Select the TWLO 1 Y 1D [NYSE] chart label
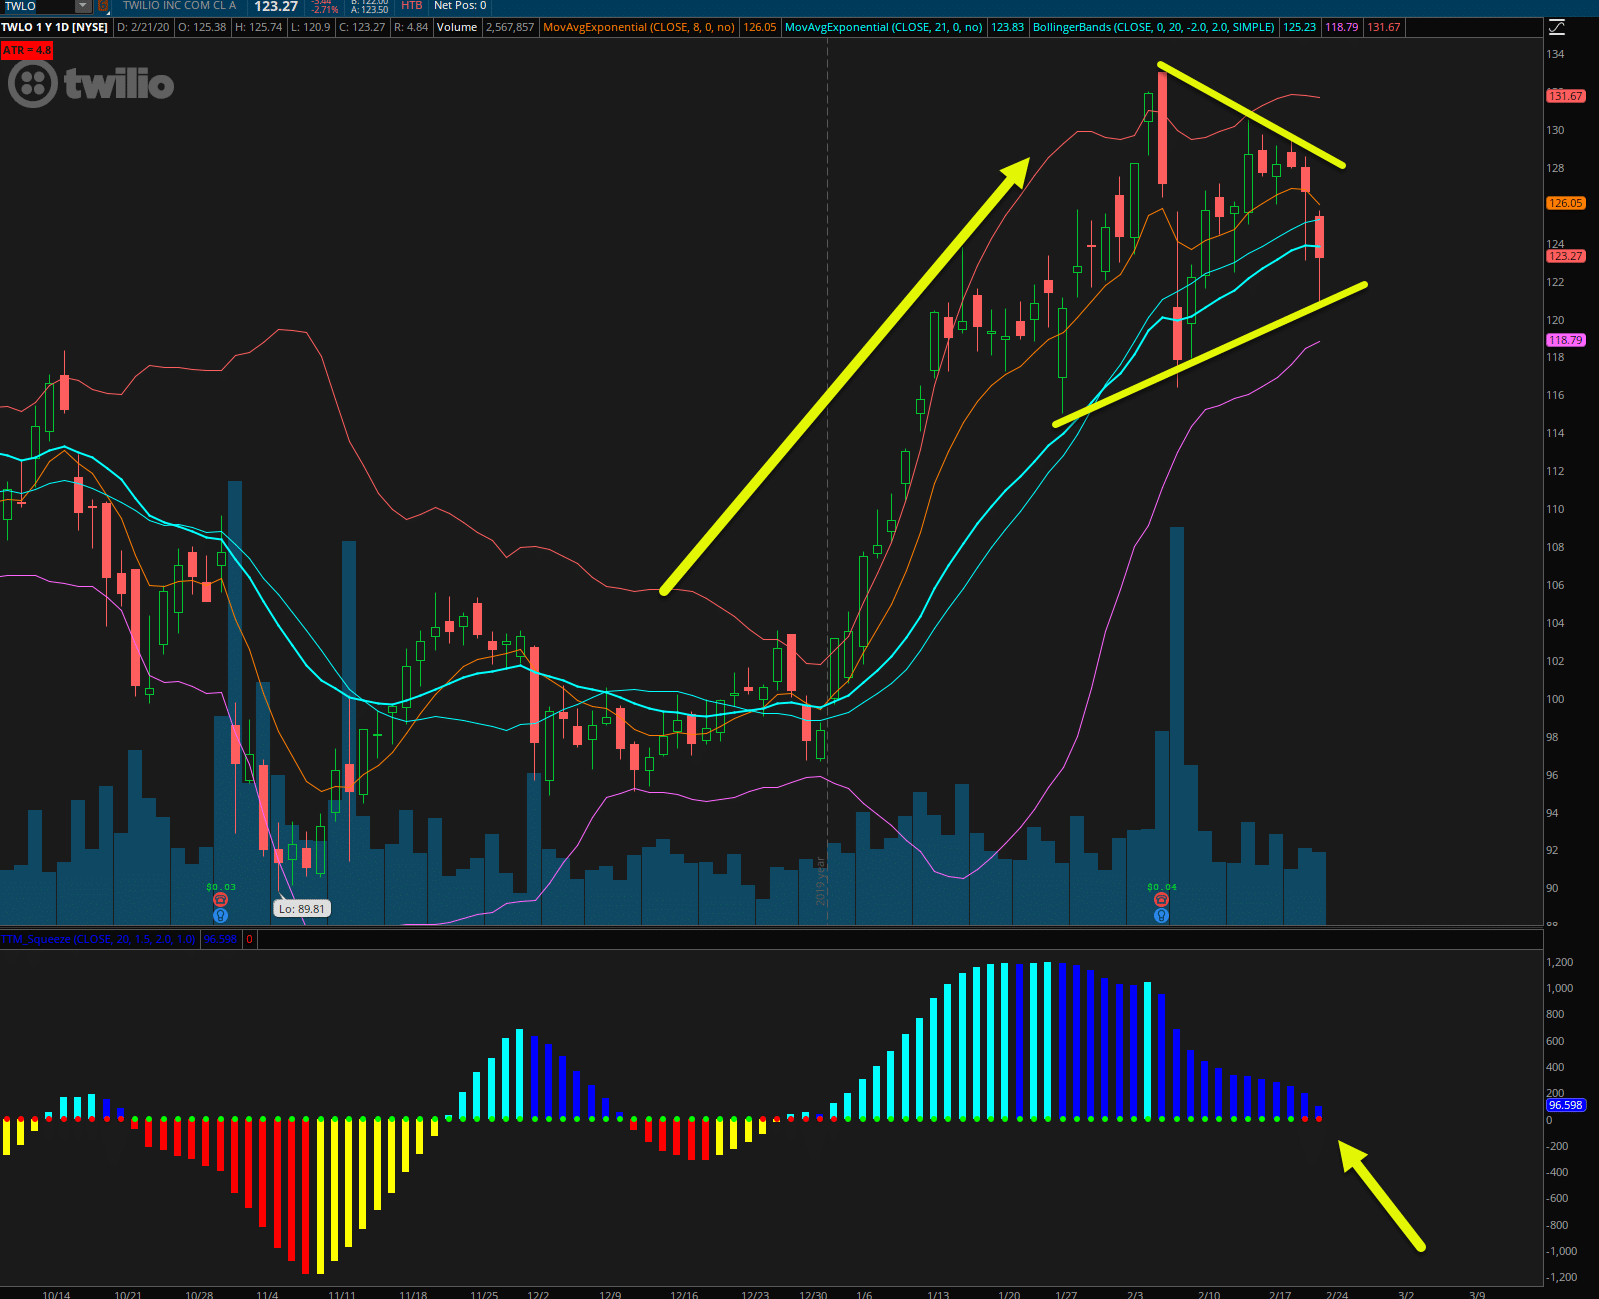 [55, 27]
